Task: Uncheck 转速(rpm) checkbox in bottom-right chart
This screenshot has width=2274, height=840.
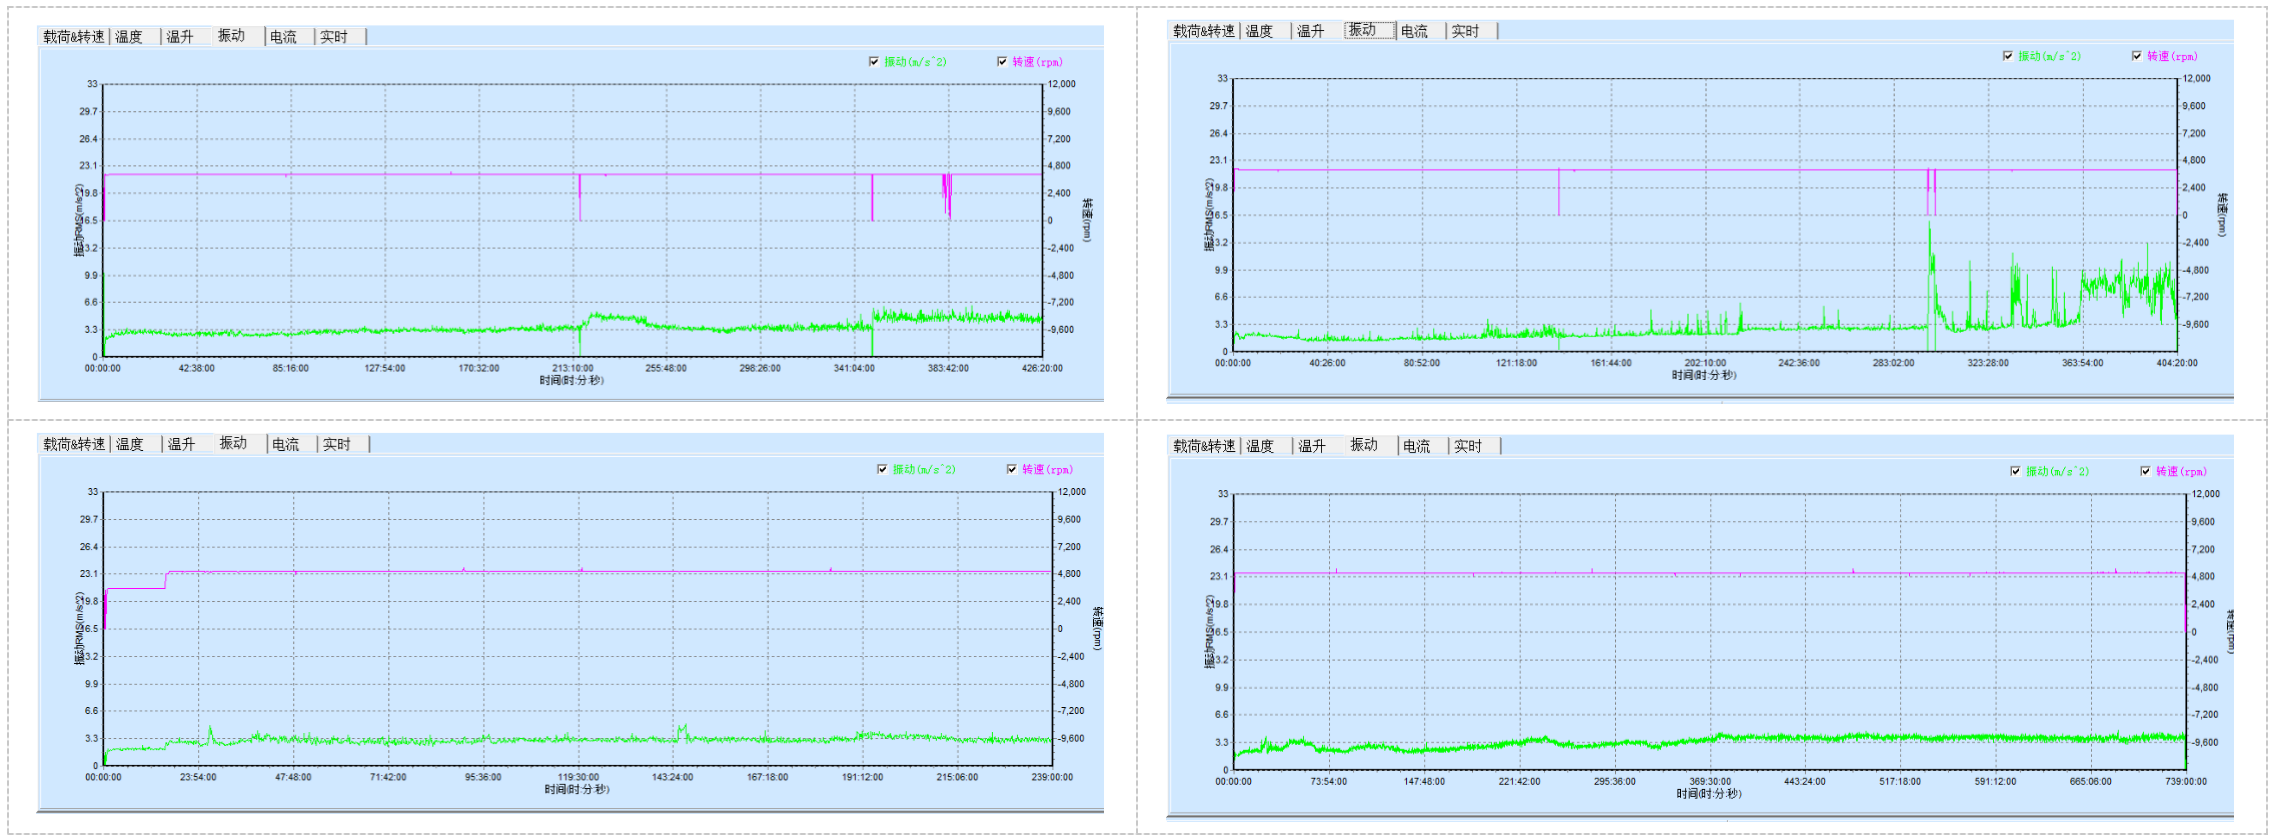Action: pos(2145,471)
